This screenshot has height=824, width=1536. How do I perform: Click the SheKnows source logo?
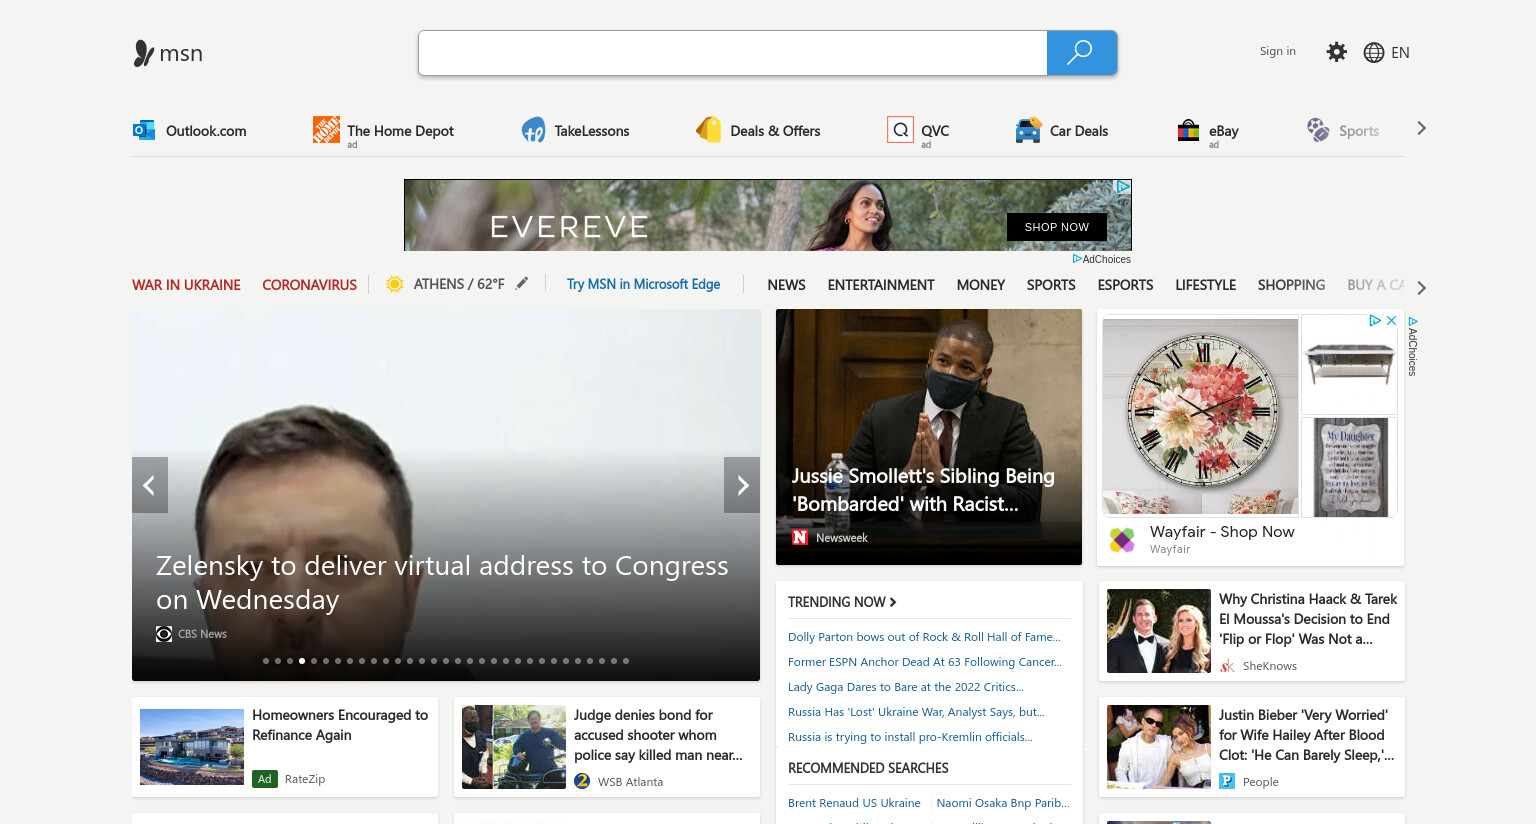(1227, 666)
